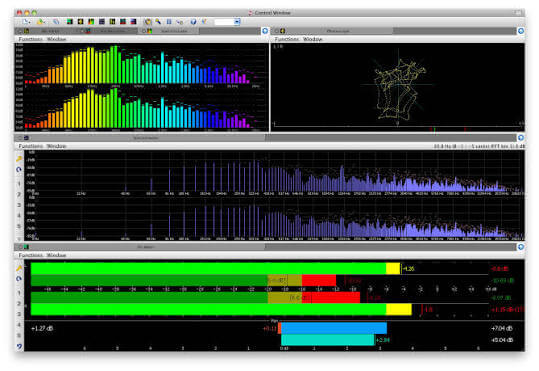Click the +5.04 dB readout
The width and height of the screenshot is (539, 371).
point(502,340)
